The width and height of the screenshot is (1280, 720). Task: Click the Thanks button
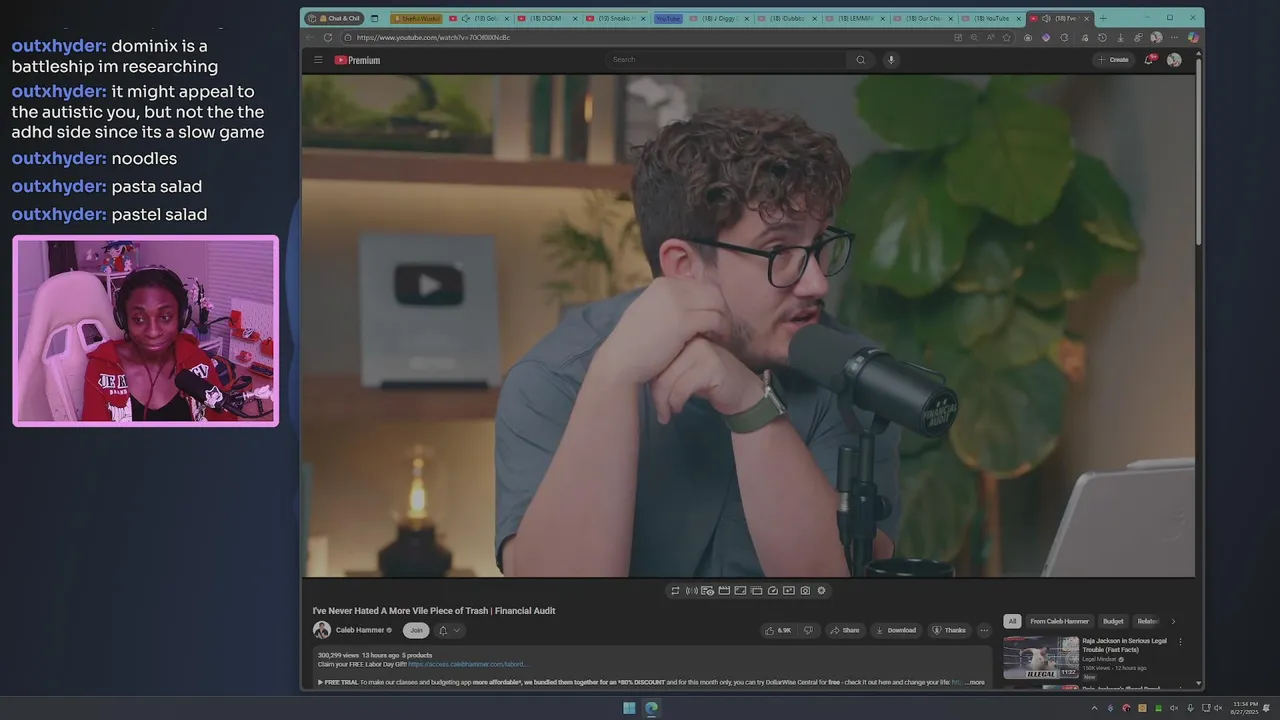pos(949,630)
